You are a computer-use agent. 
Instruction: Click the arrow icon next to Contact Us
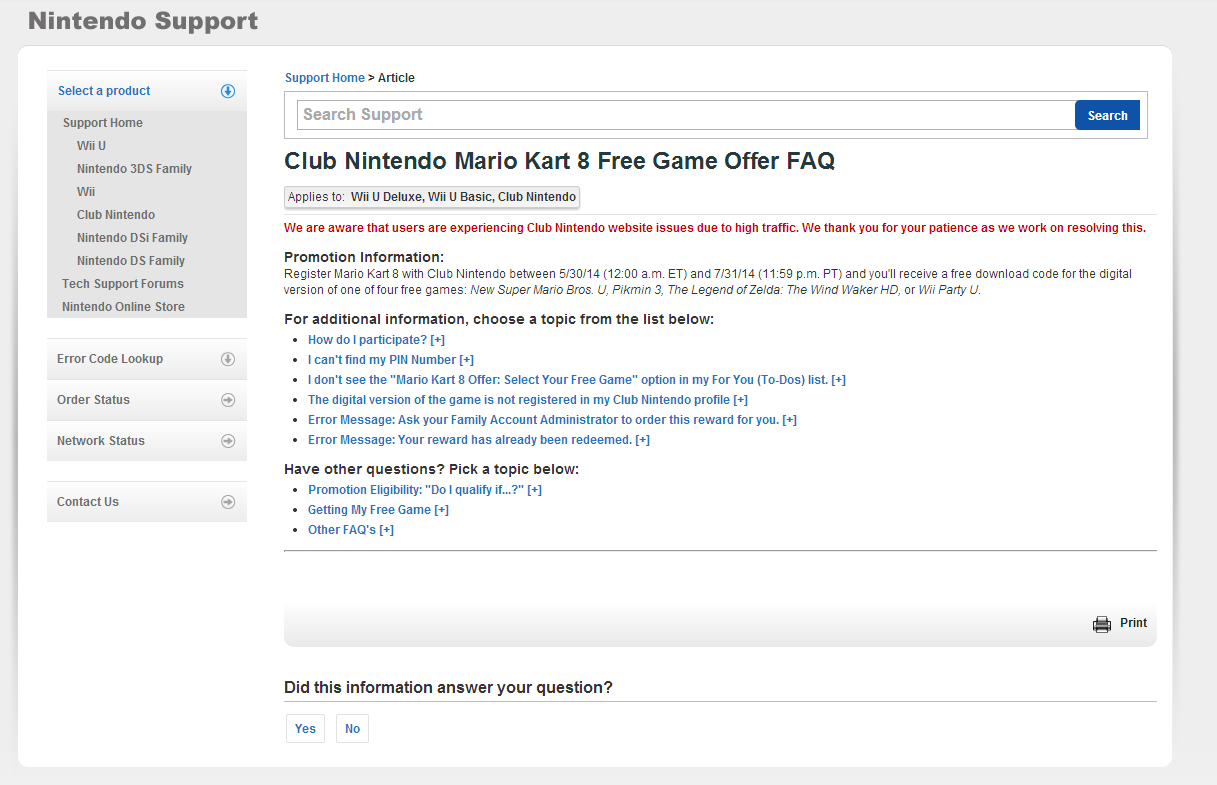pos(228,502)
